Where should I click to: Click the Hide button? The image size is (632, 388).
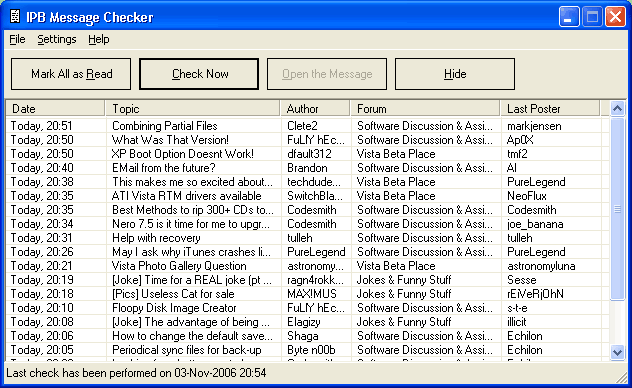[455, 74]
